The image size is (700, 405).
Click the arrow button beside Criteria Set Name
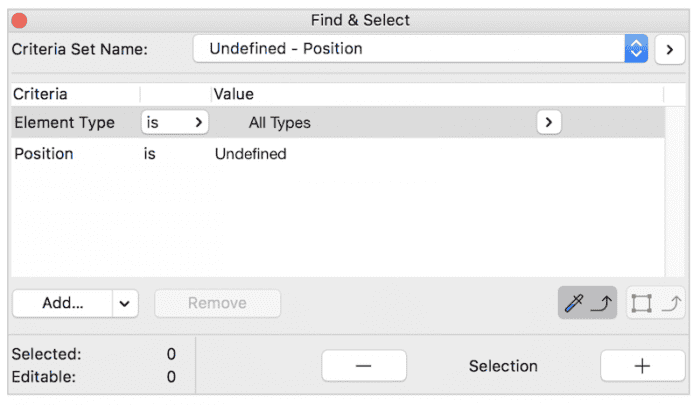tap(670, 49)
